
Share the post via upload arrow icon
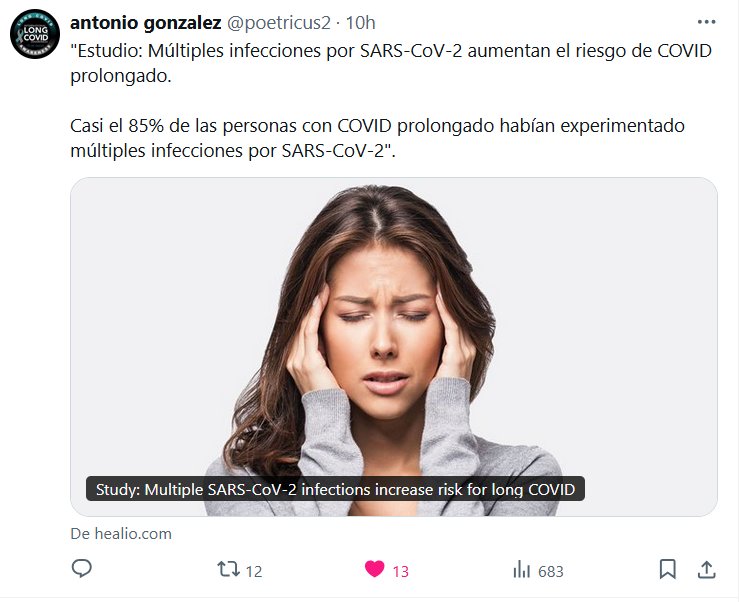pos(706,569)
